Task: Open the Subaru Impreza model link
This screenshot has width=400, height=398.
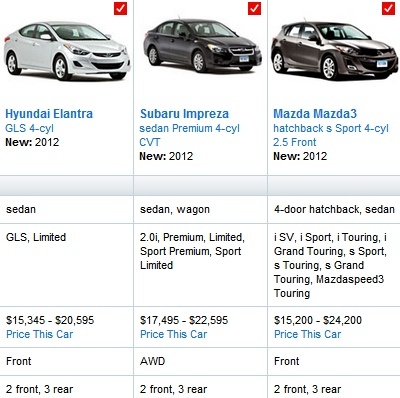Action: (184, 114)
